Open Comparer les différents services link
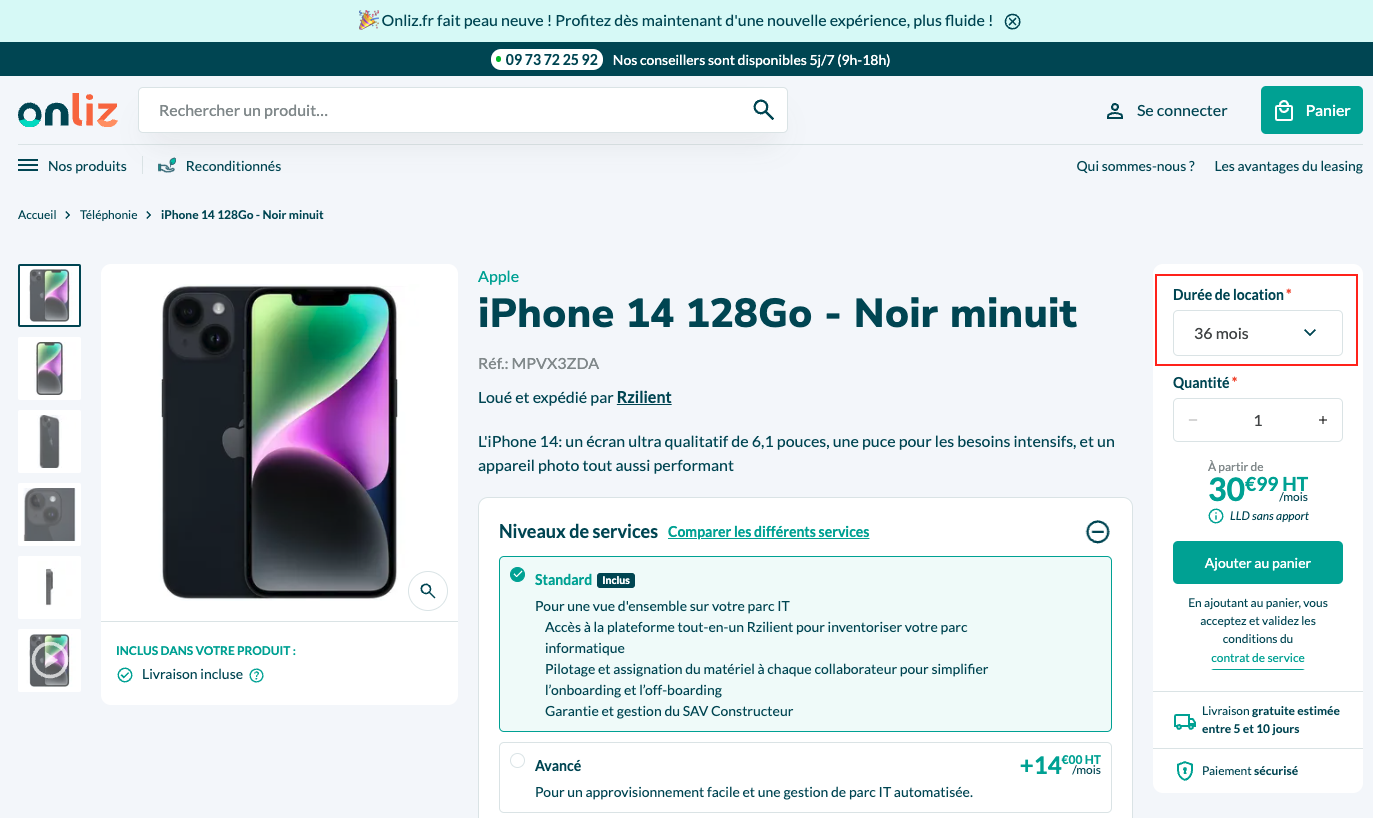 tap(768, 532)
